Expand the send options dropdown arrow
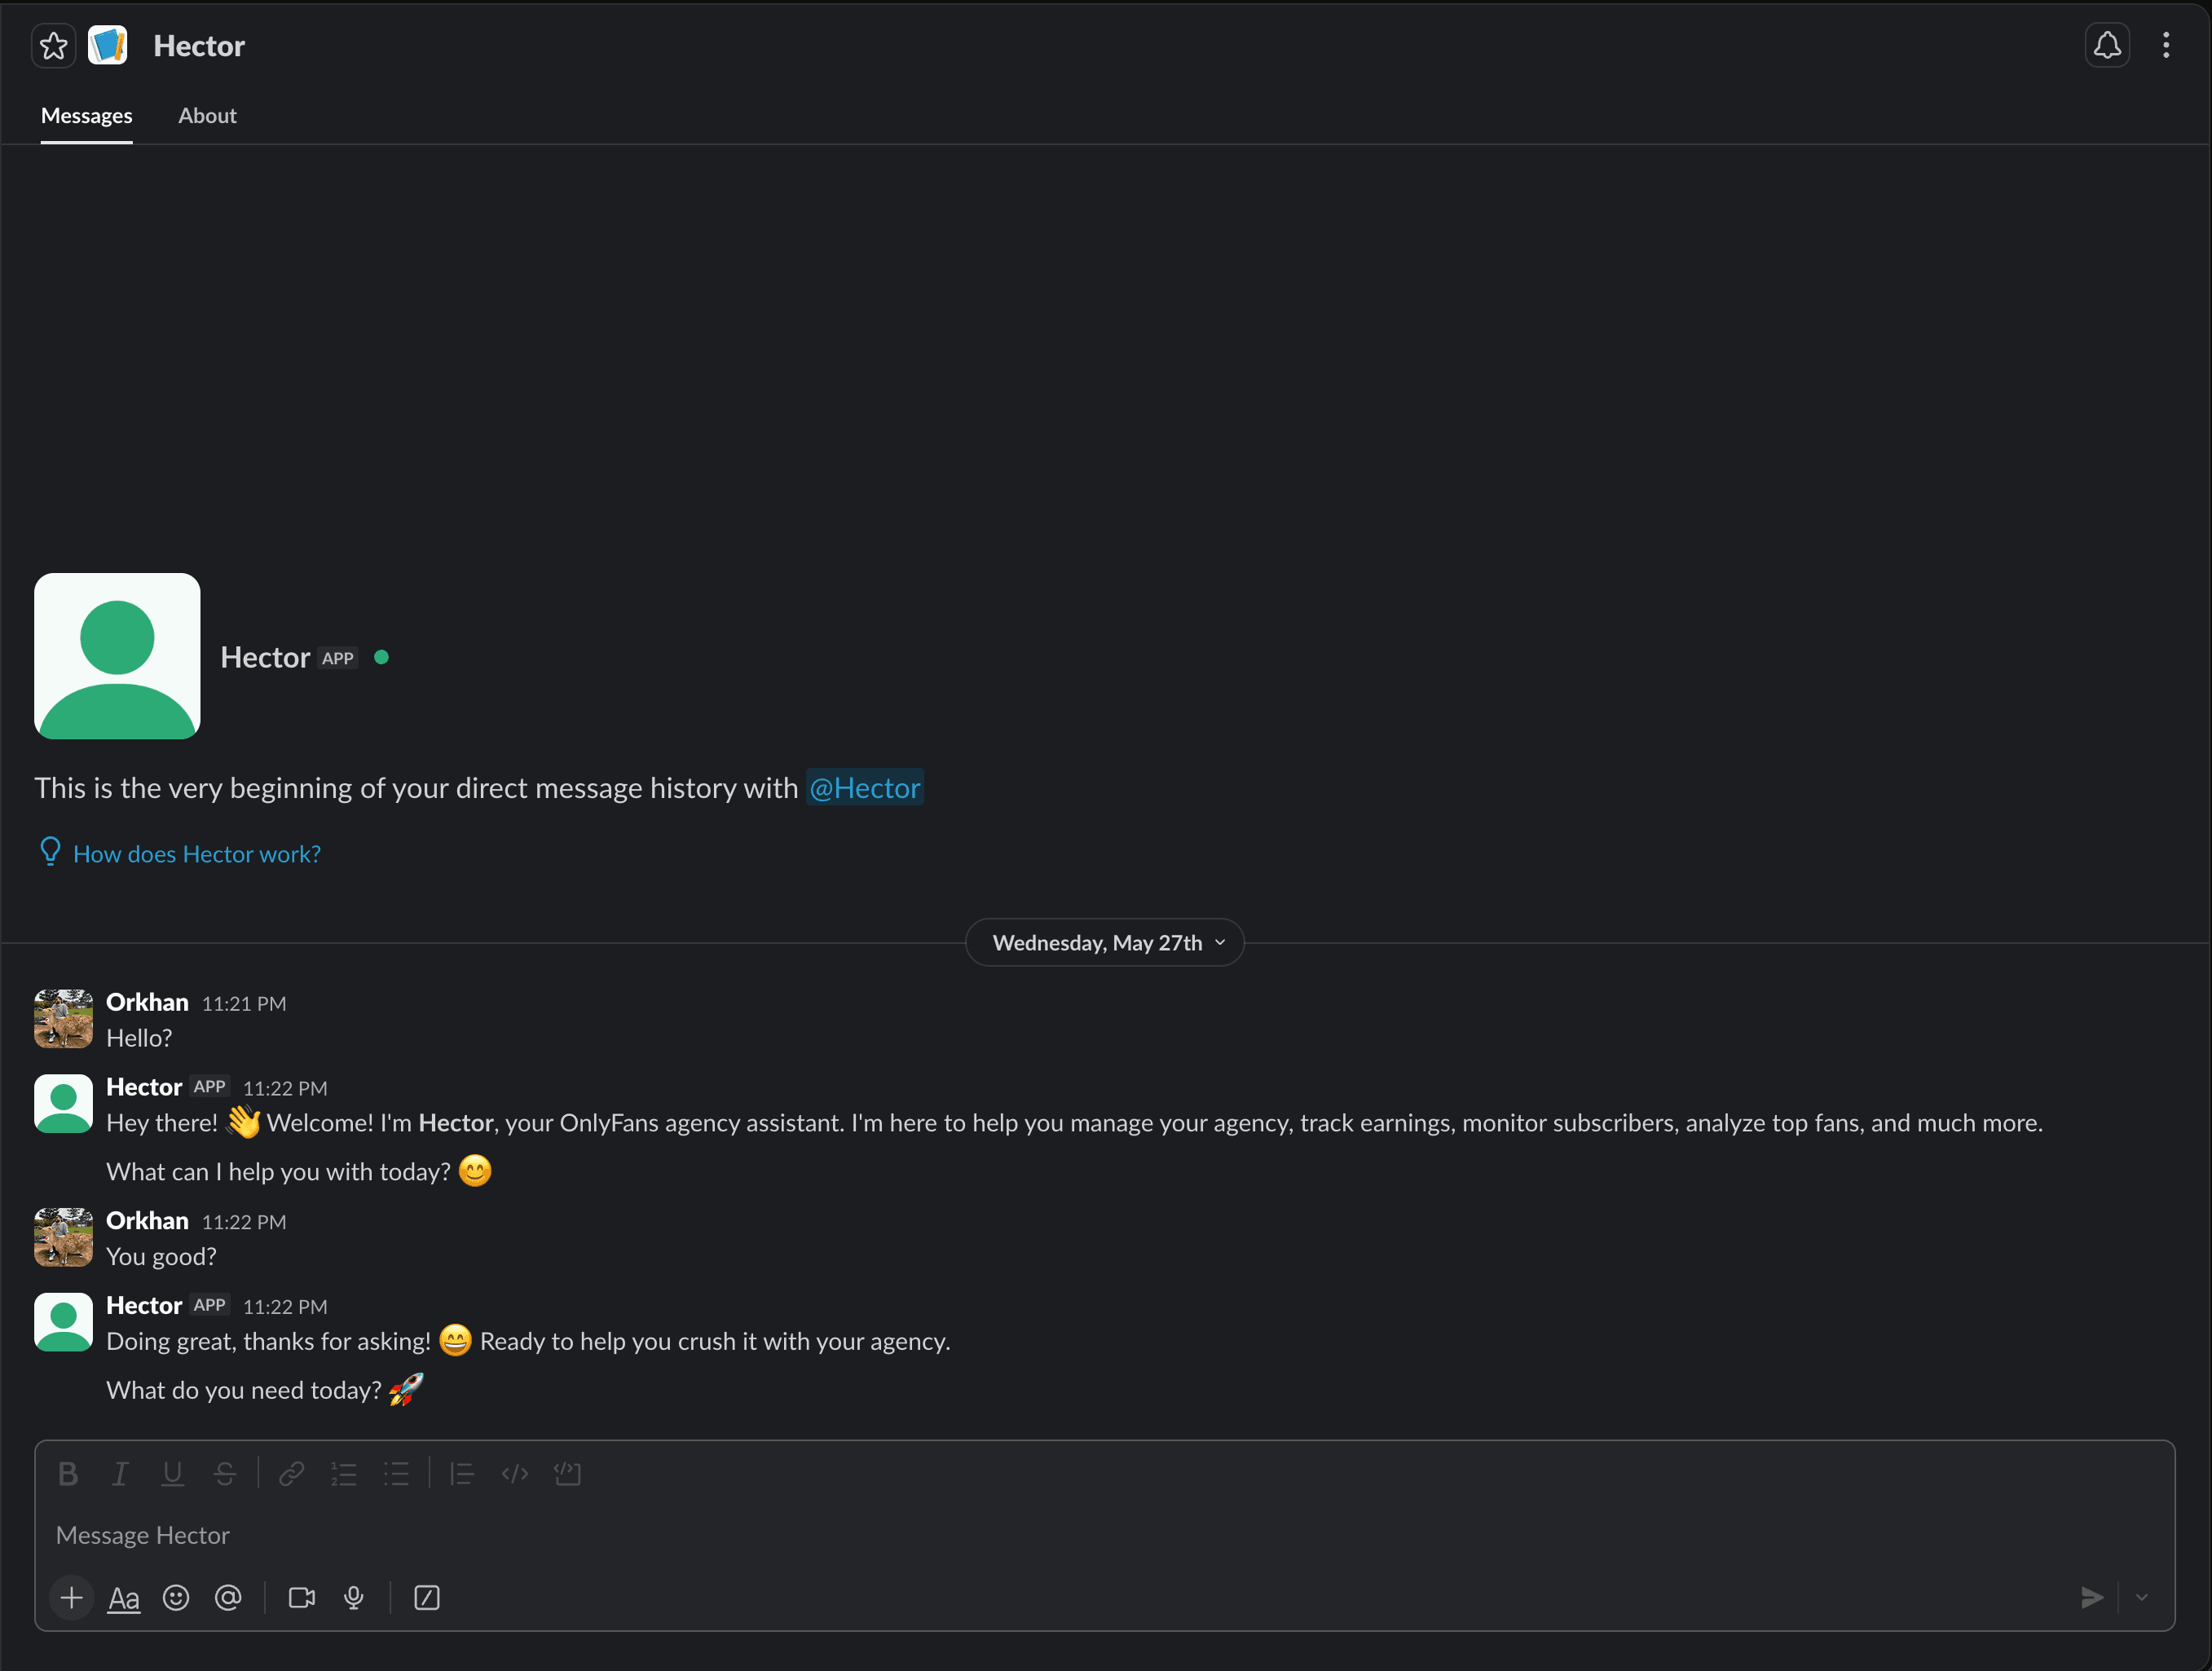The image size is (2212, 1671). 2142,1598
